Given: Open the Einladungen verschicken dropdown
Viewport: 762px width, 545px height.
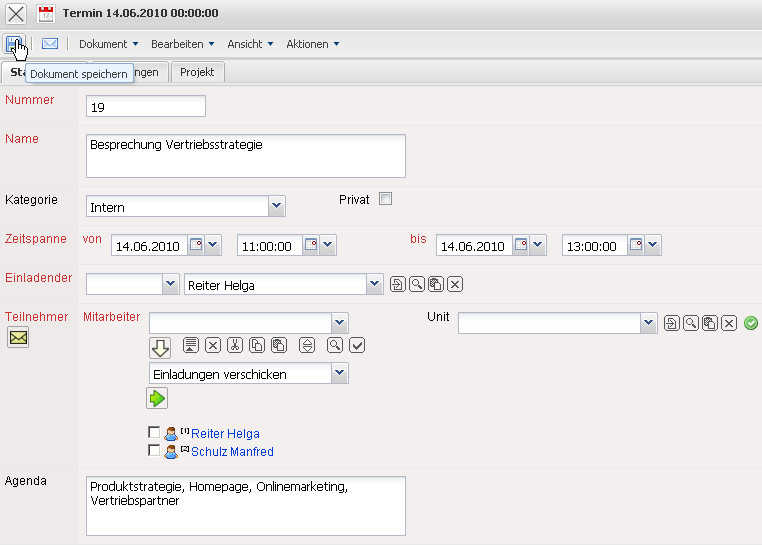Looking at the screenshot, I should click(340, 373).
